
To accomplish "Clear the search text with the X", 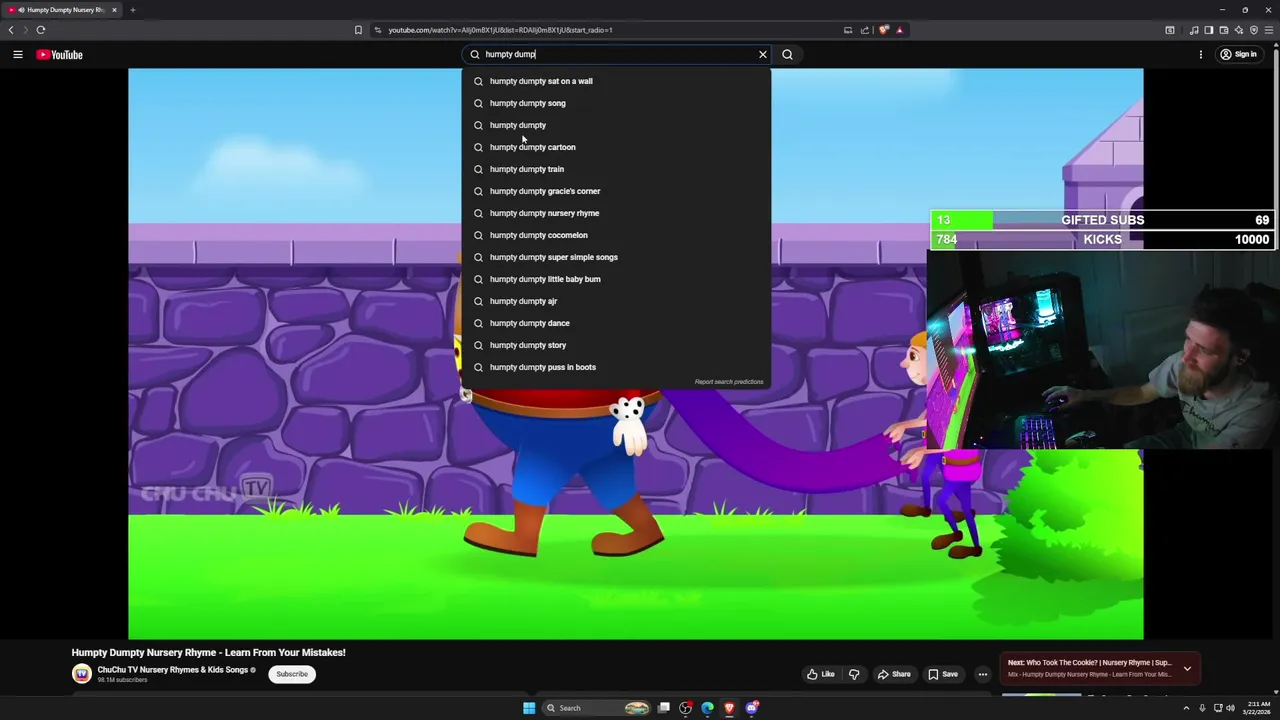I will coord(763,54).
